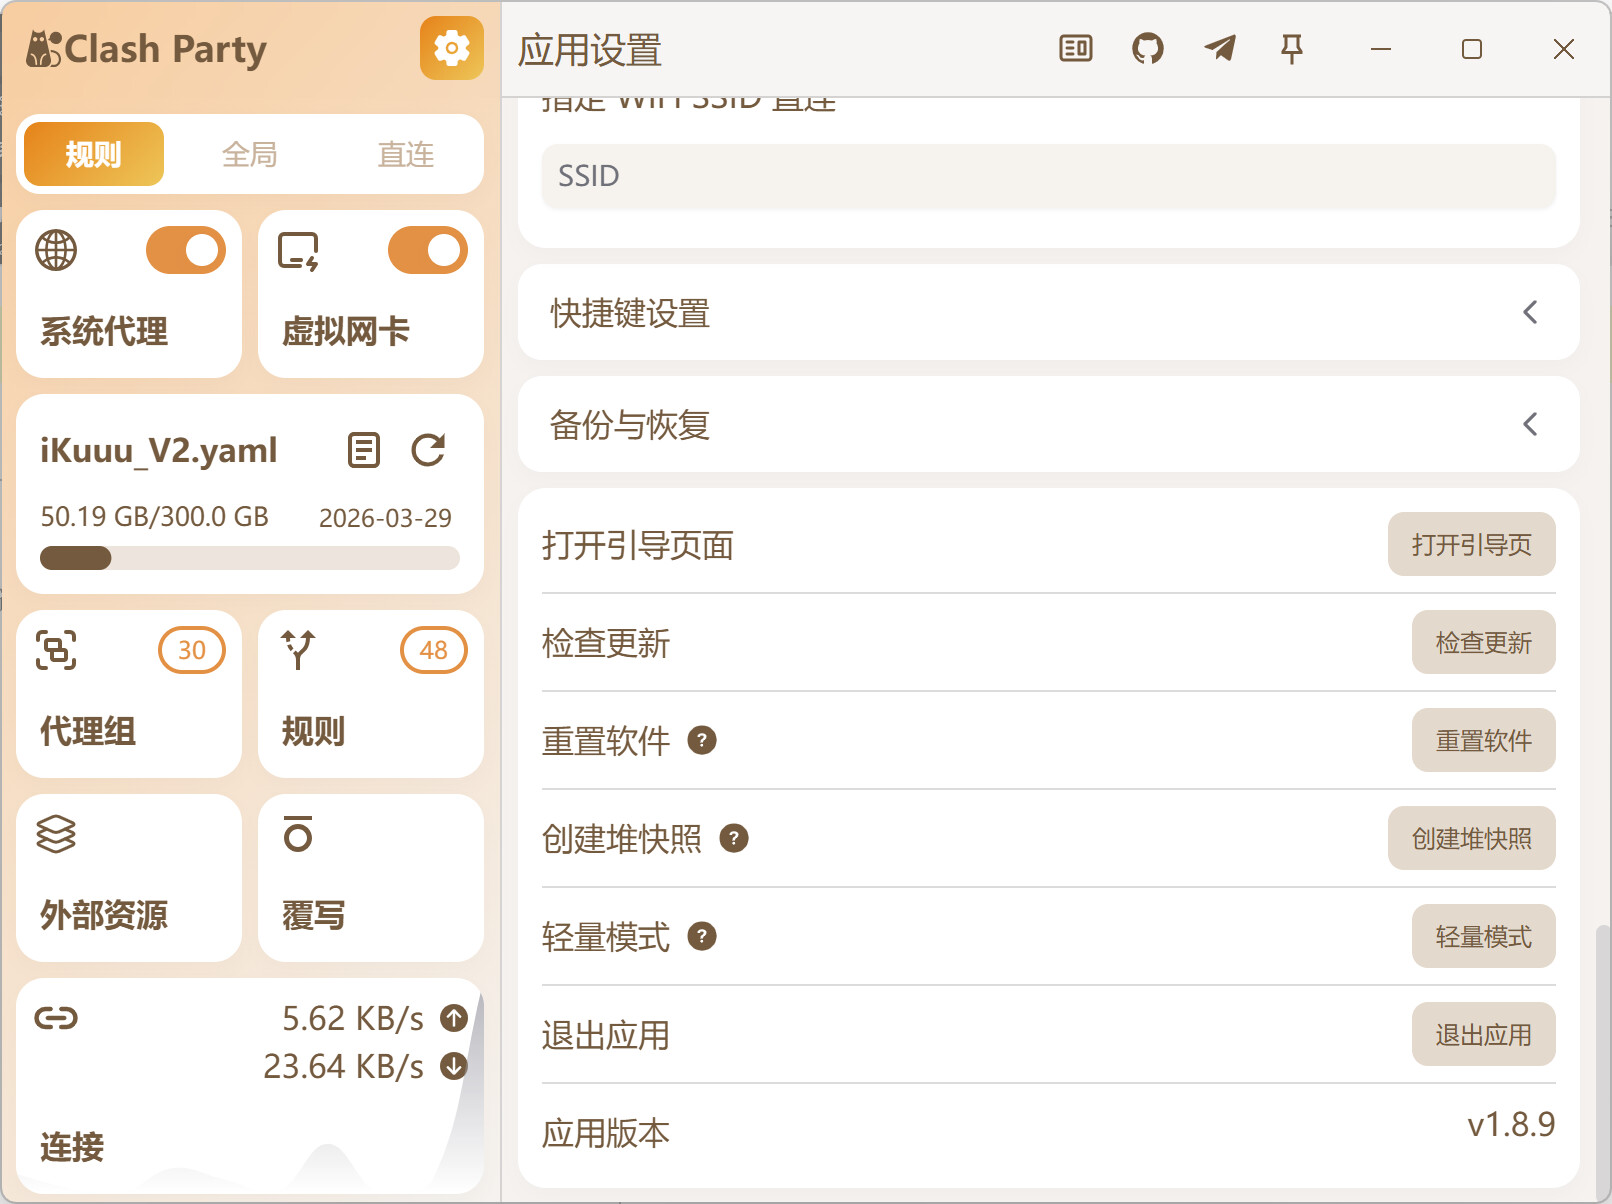Screen dimensions: 1612x1204
Task: Click the 规则 branch icon on card
Action: coord(298,650)
